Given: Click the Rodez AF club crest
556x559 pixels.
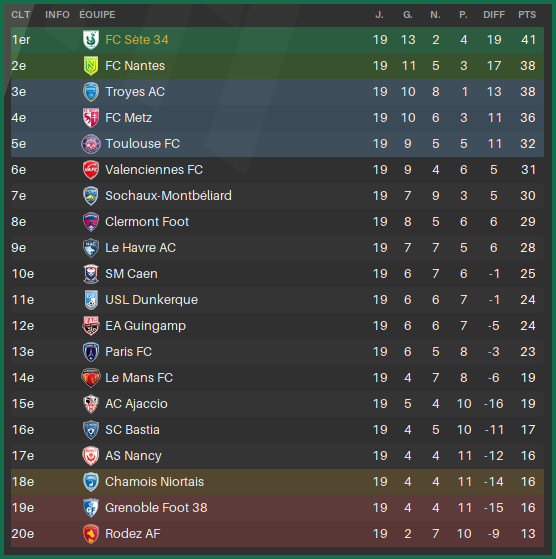Looking at the screenshot, I should click(91, 534).
